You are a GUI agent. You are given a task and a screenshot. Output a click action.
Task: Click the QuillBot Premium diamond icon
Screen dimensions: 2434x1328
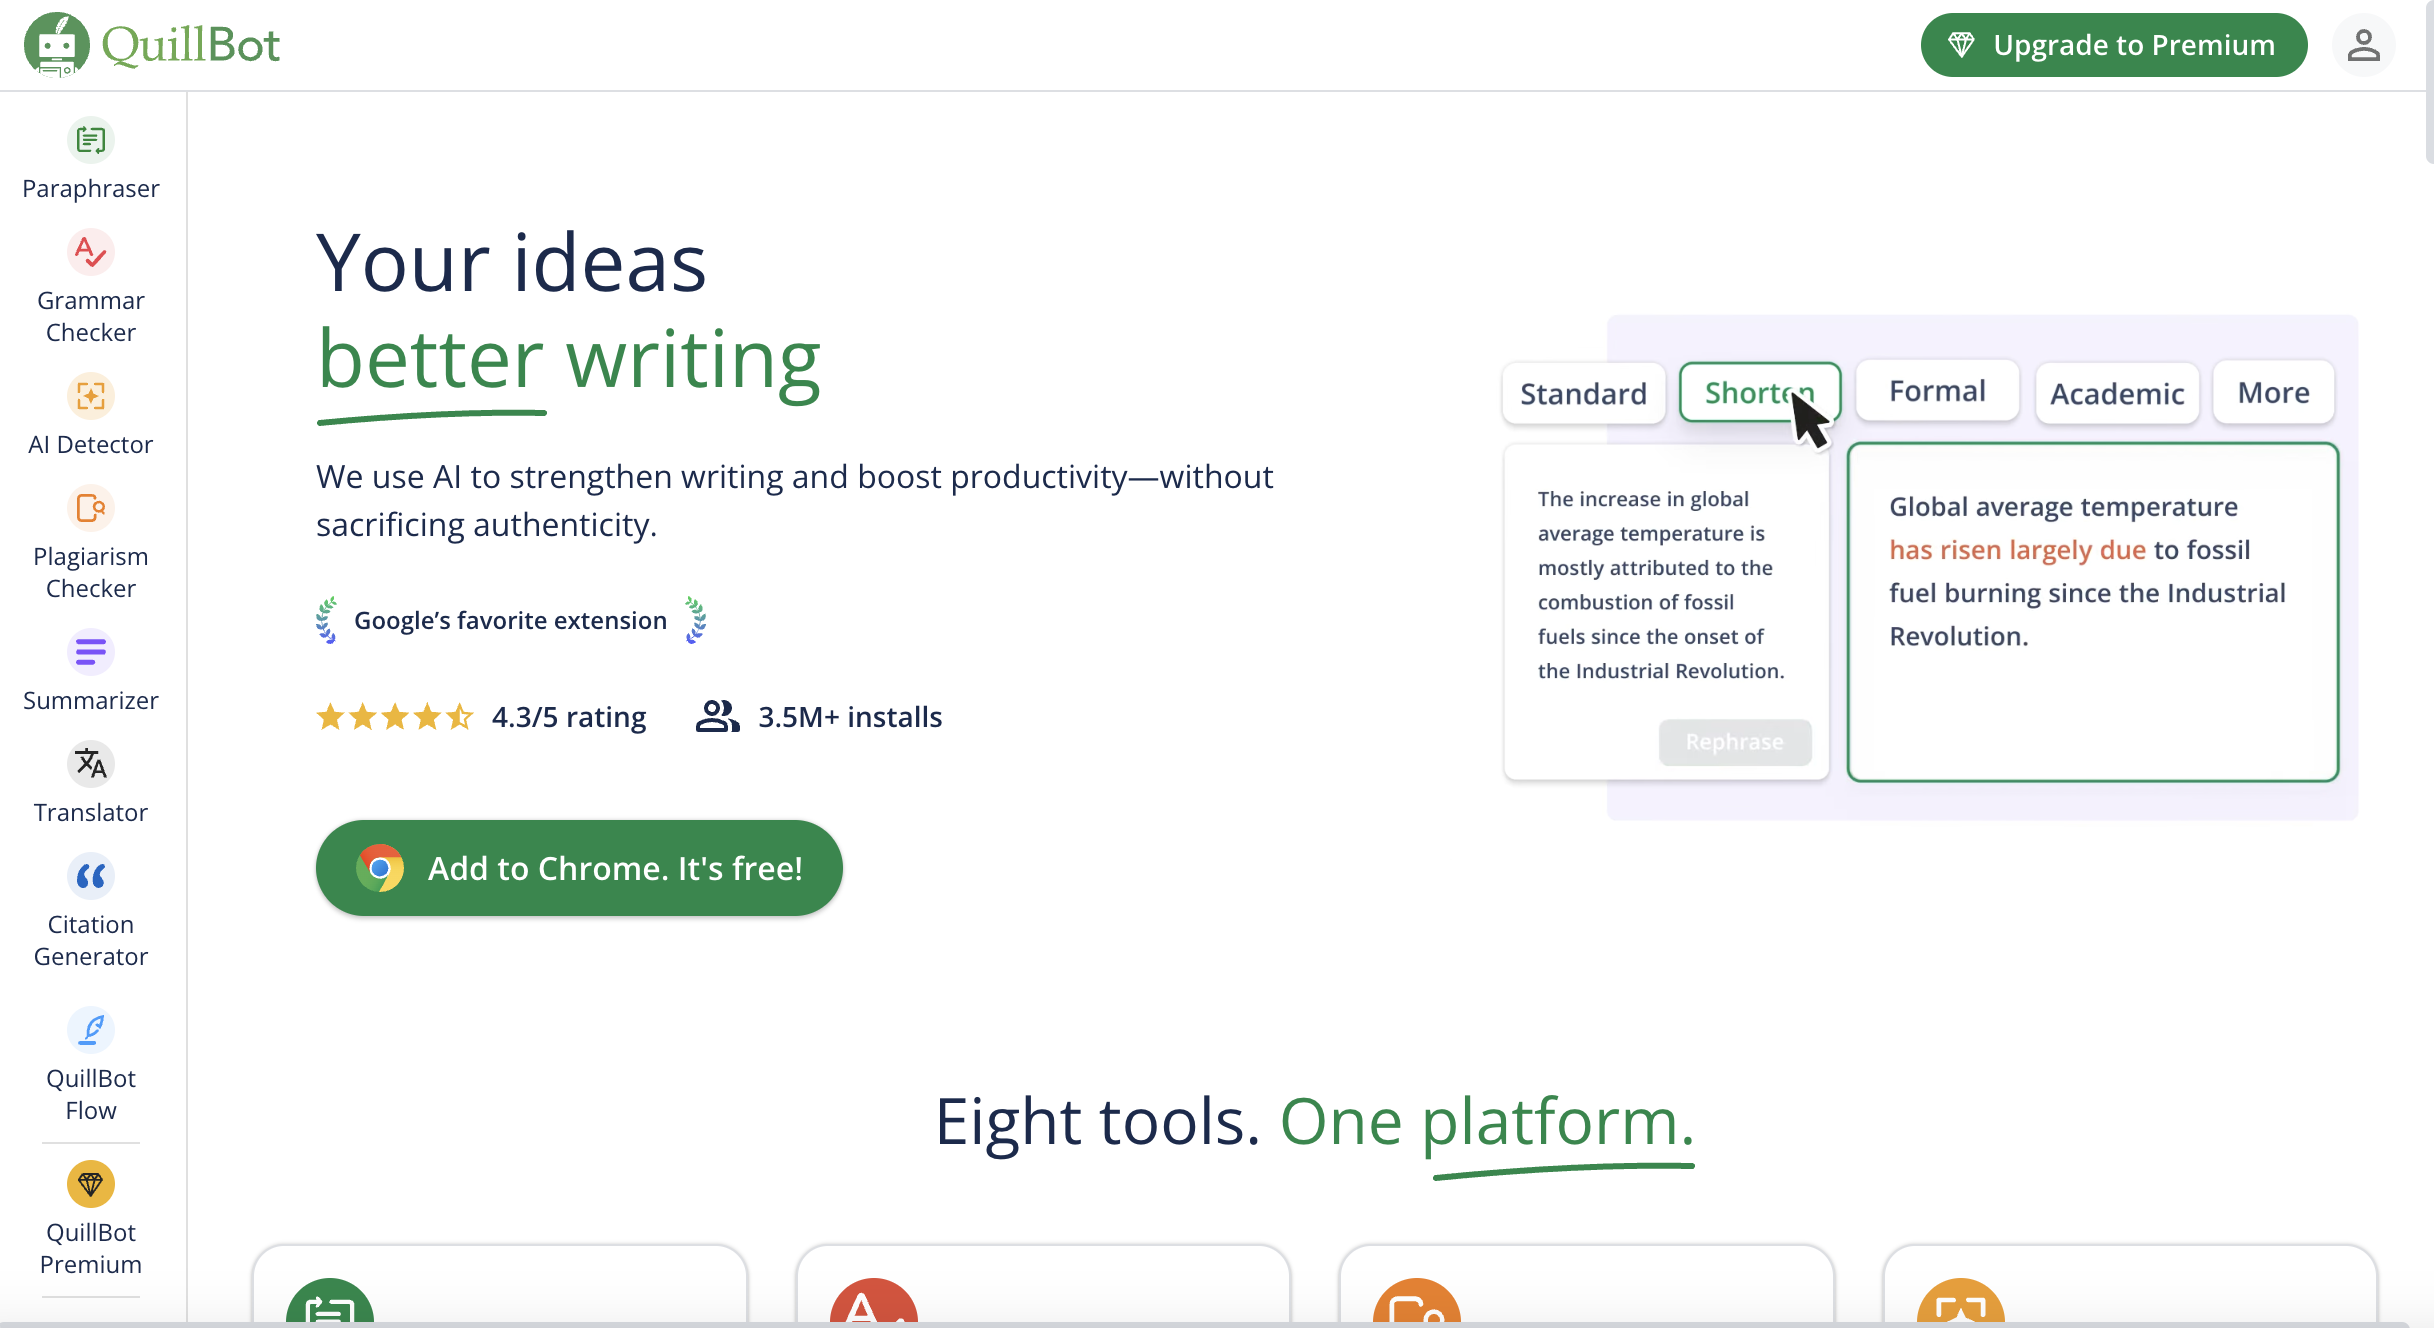[x=91, y=1184]
